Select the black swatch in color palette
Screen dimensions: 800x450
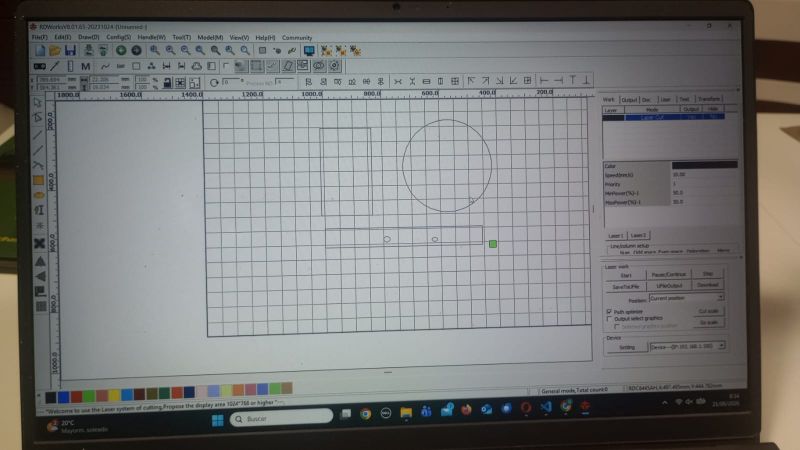[x=51, y=397]
